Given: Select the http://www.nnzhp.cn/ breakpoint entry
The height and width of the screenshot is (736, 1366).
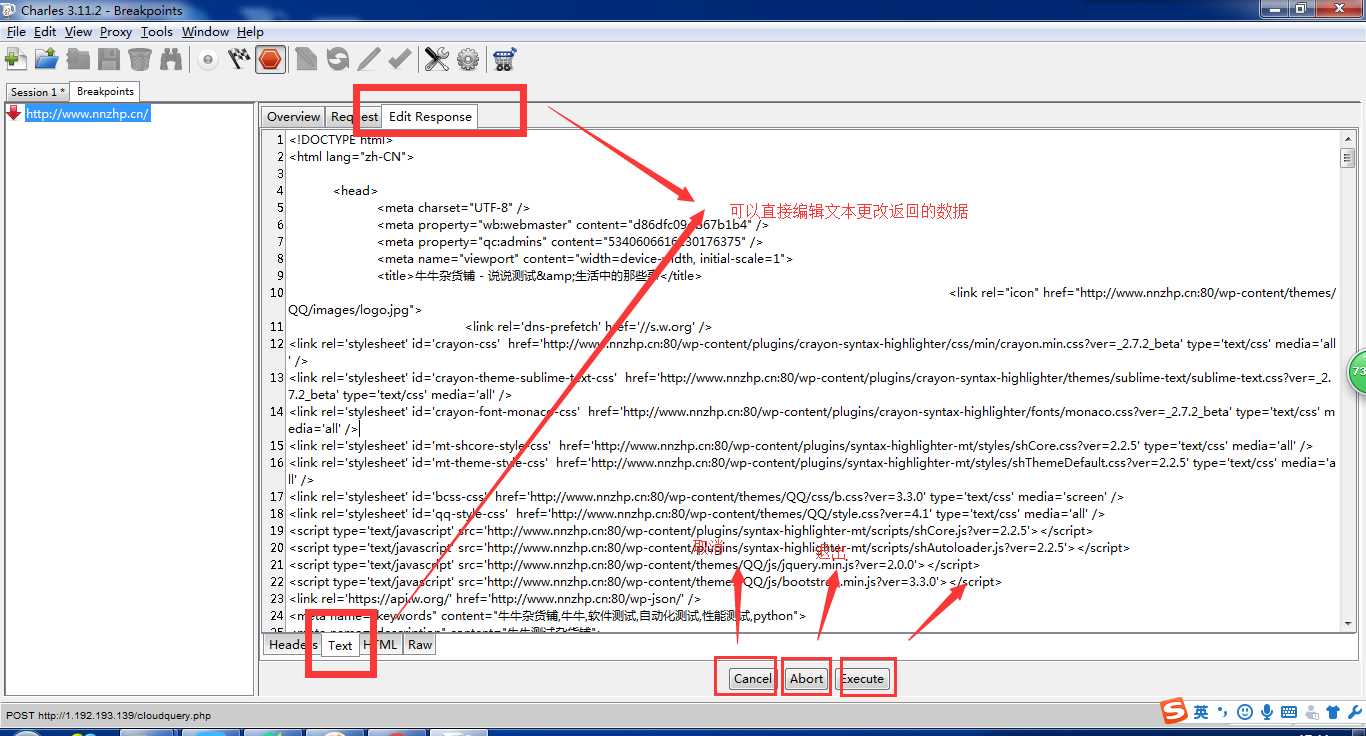Looking at the screenshot, I should tap(88, 113).
